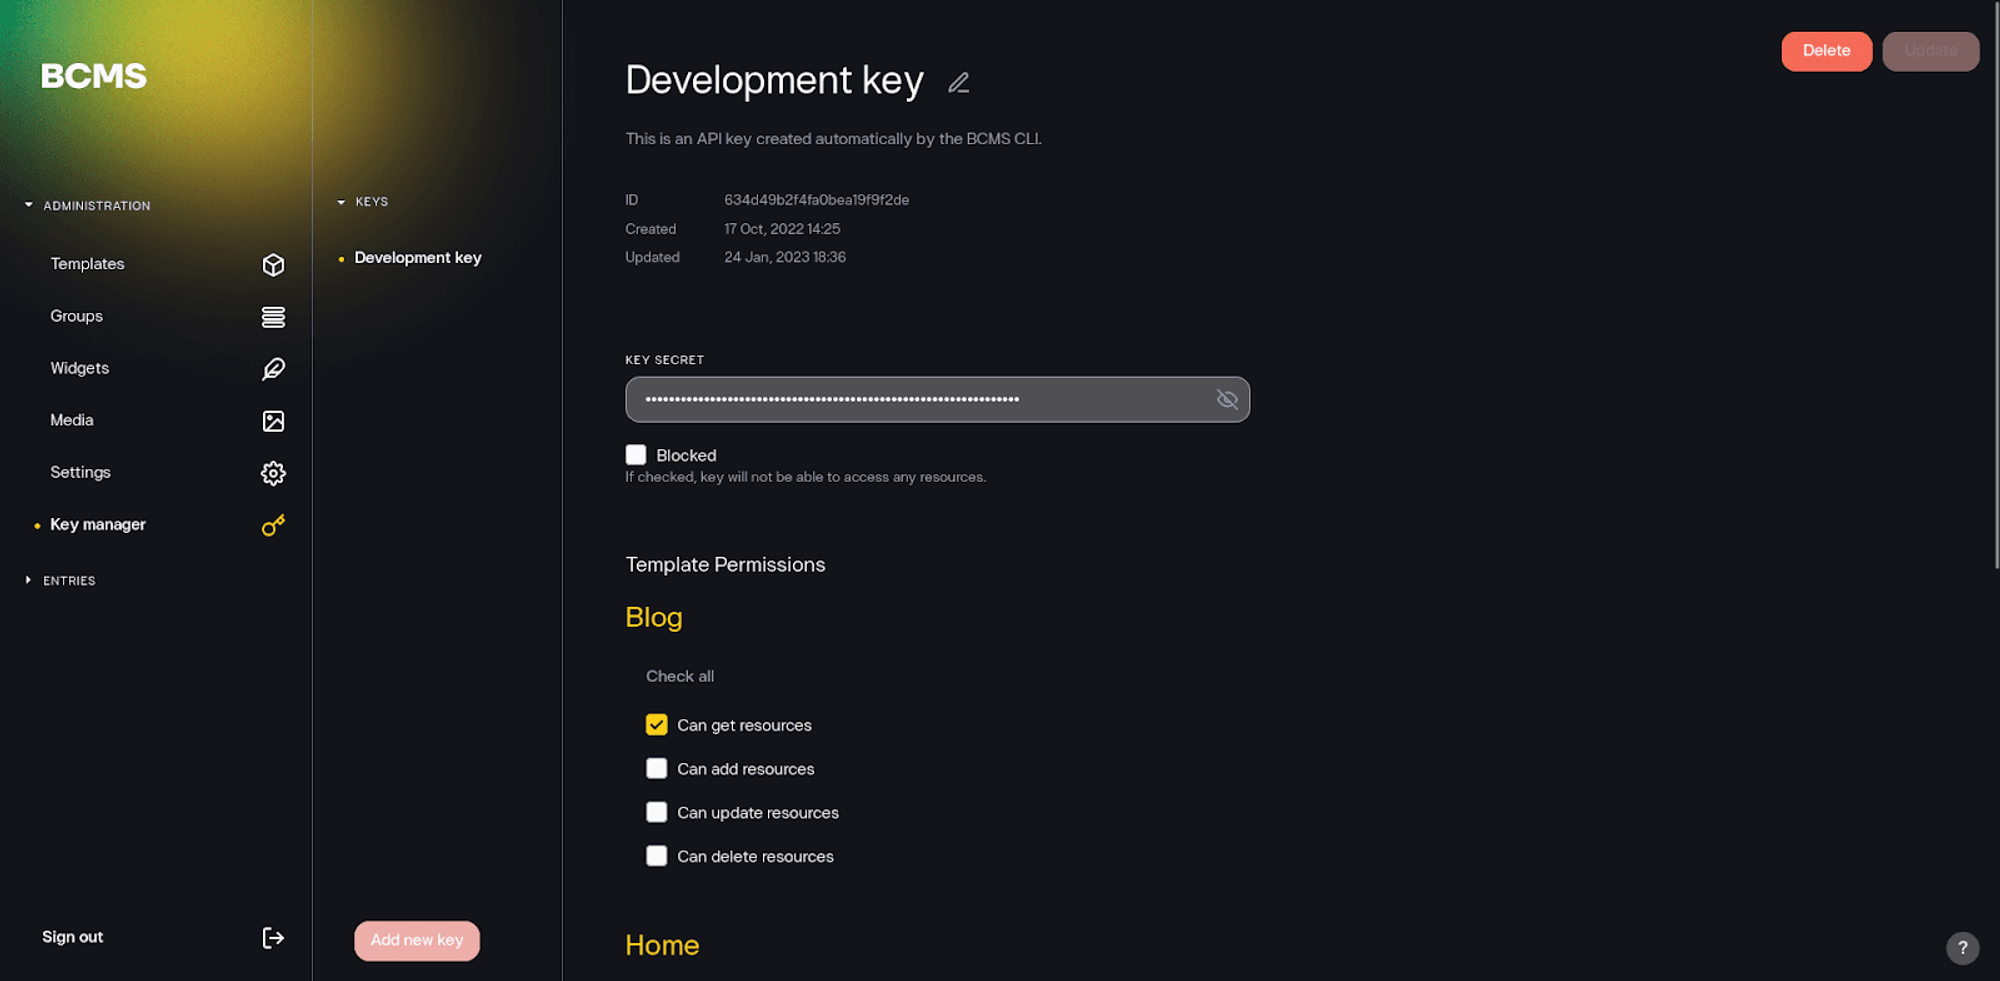Viewport: 2000px width, 981px height.
Task: Click the Sign out arrow icon
Action: tap(273, 938)
